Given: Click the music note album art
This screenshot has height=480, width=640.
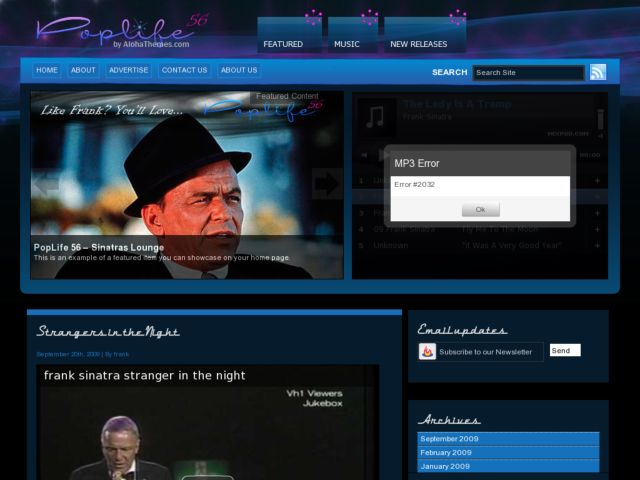Looking at the screenshot, I should (x=375, y=117).
